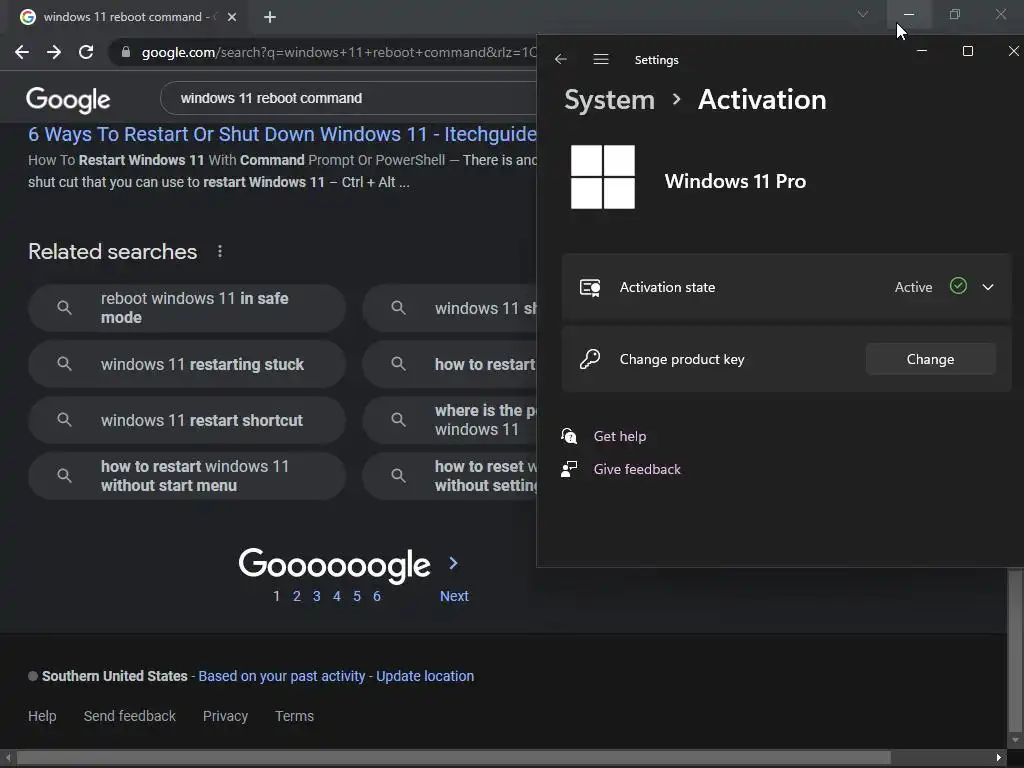Search reboot windows 11 in safe mode

187,308
